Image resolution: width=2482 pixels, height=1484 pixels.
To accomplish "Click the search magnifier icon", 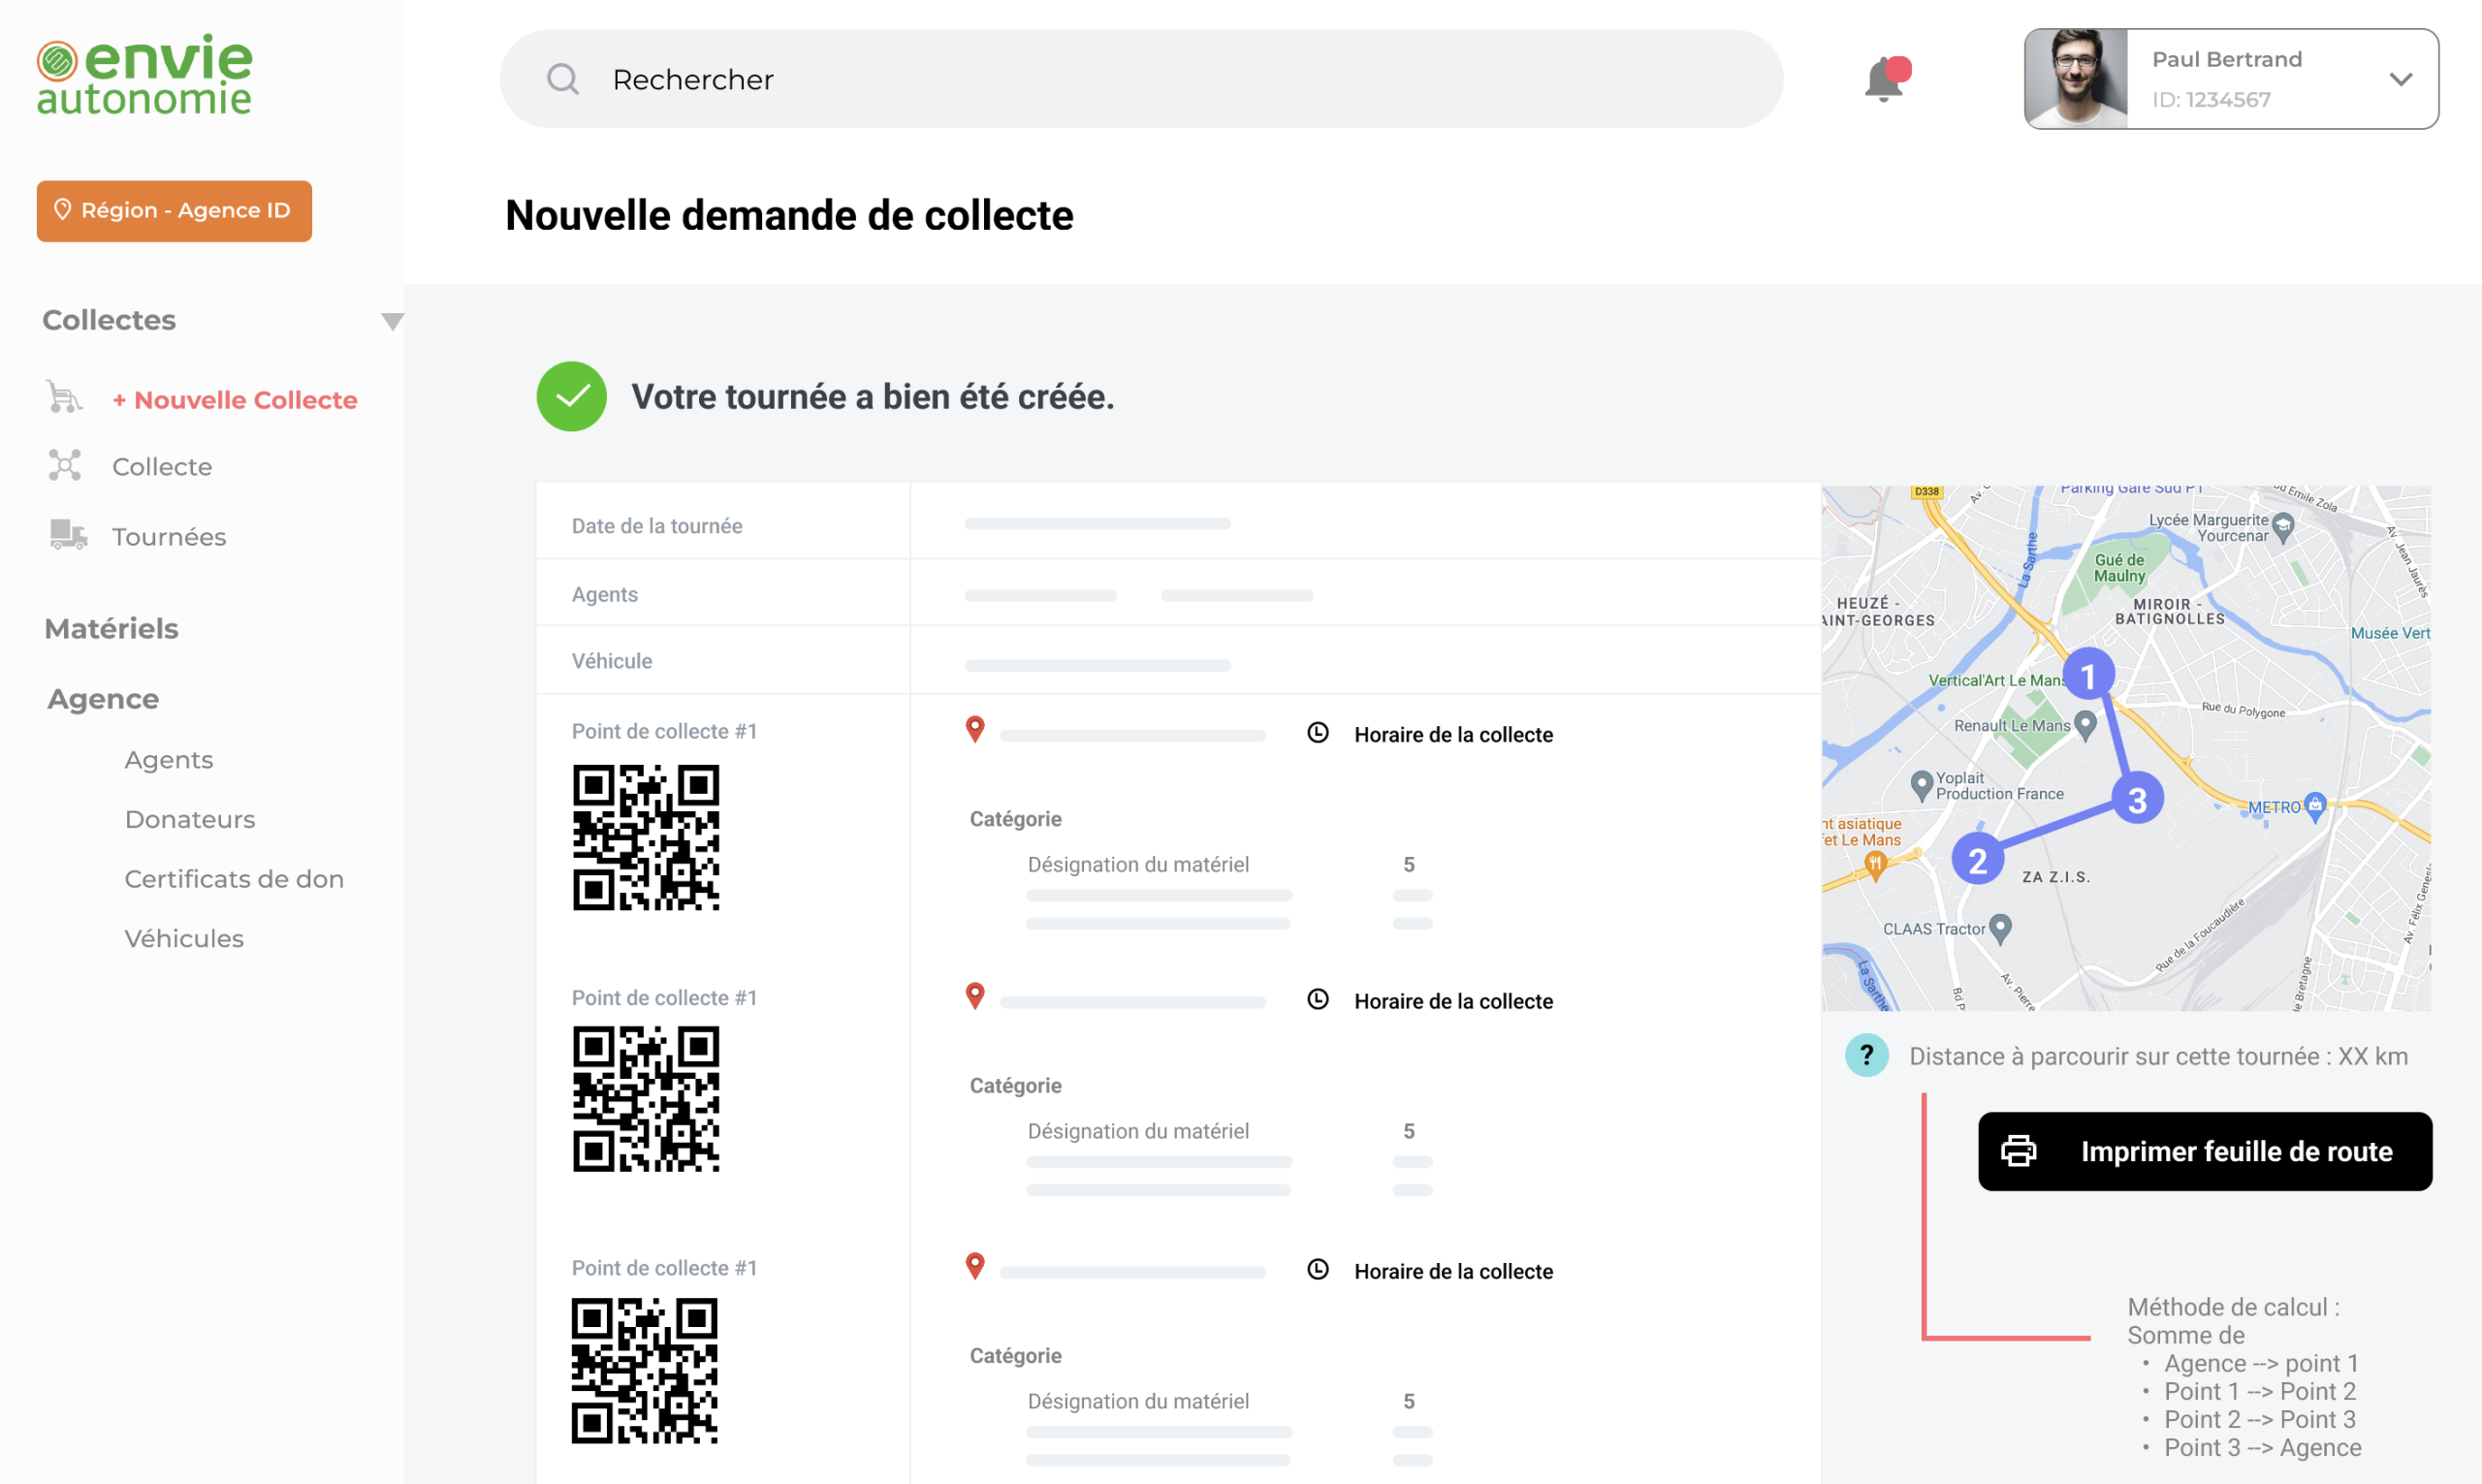I will pyautogui.click(x=563, y=79).
